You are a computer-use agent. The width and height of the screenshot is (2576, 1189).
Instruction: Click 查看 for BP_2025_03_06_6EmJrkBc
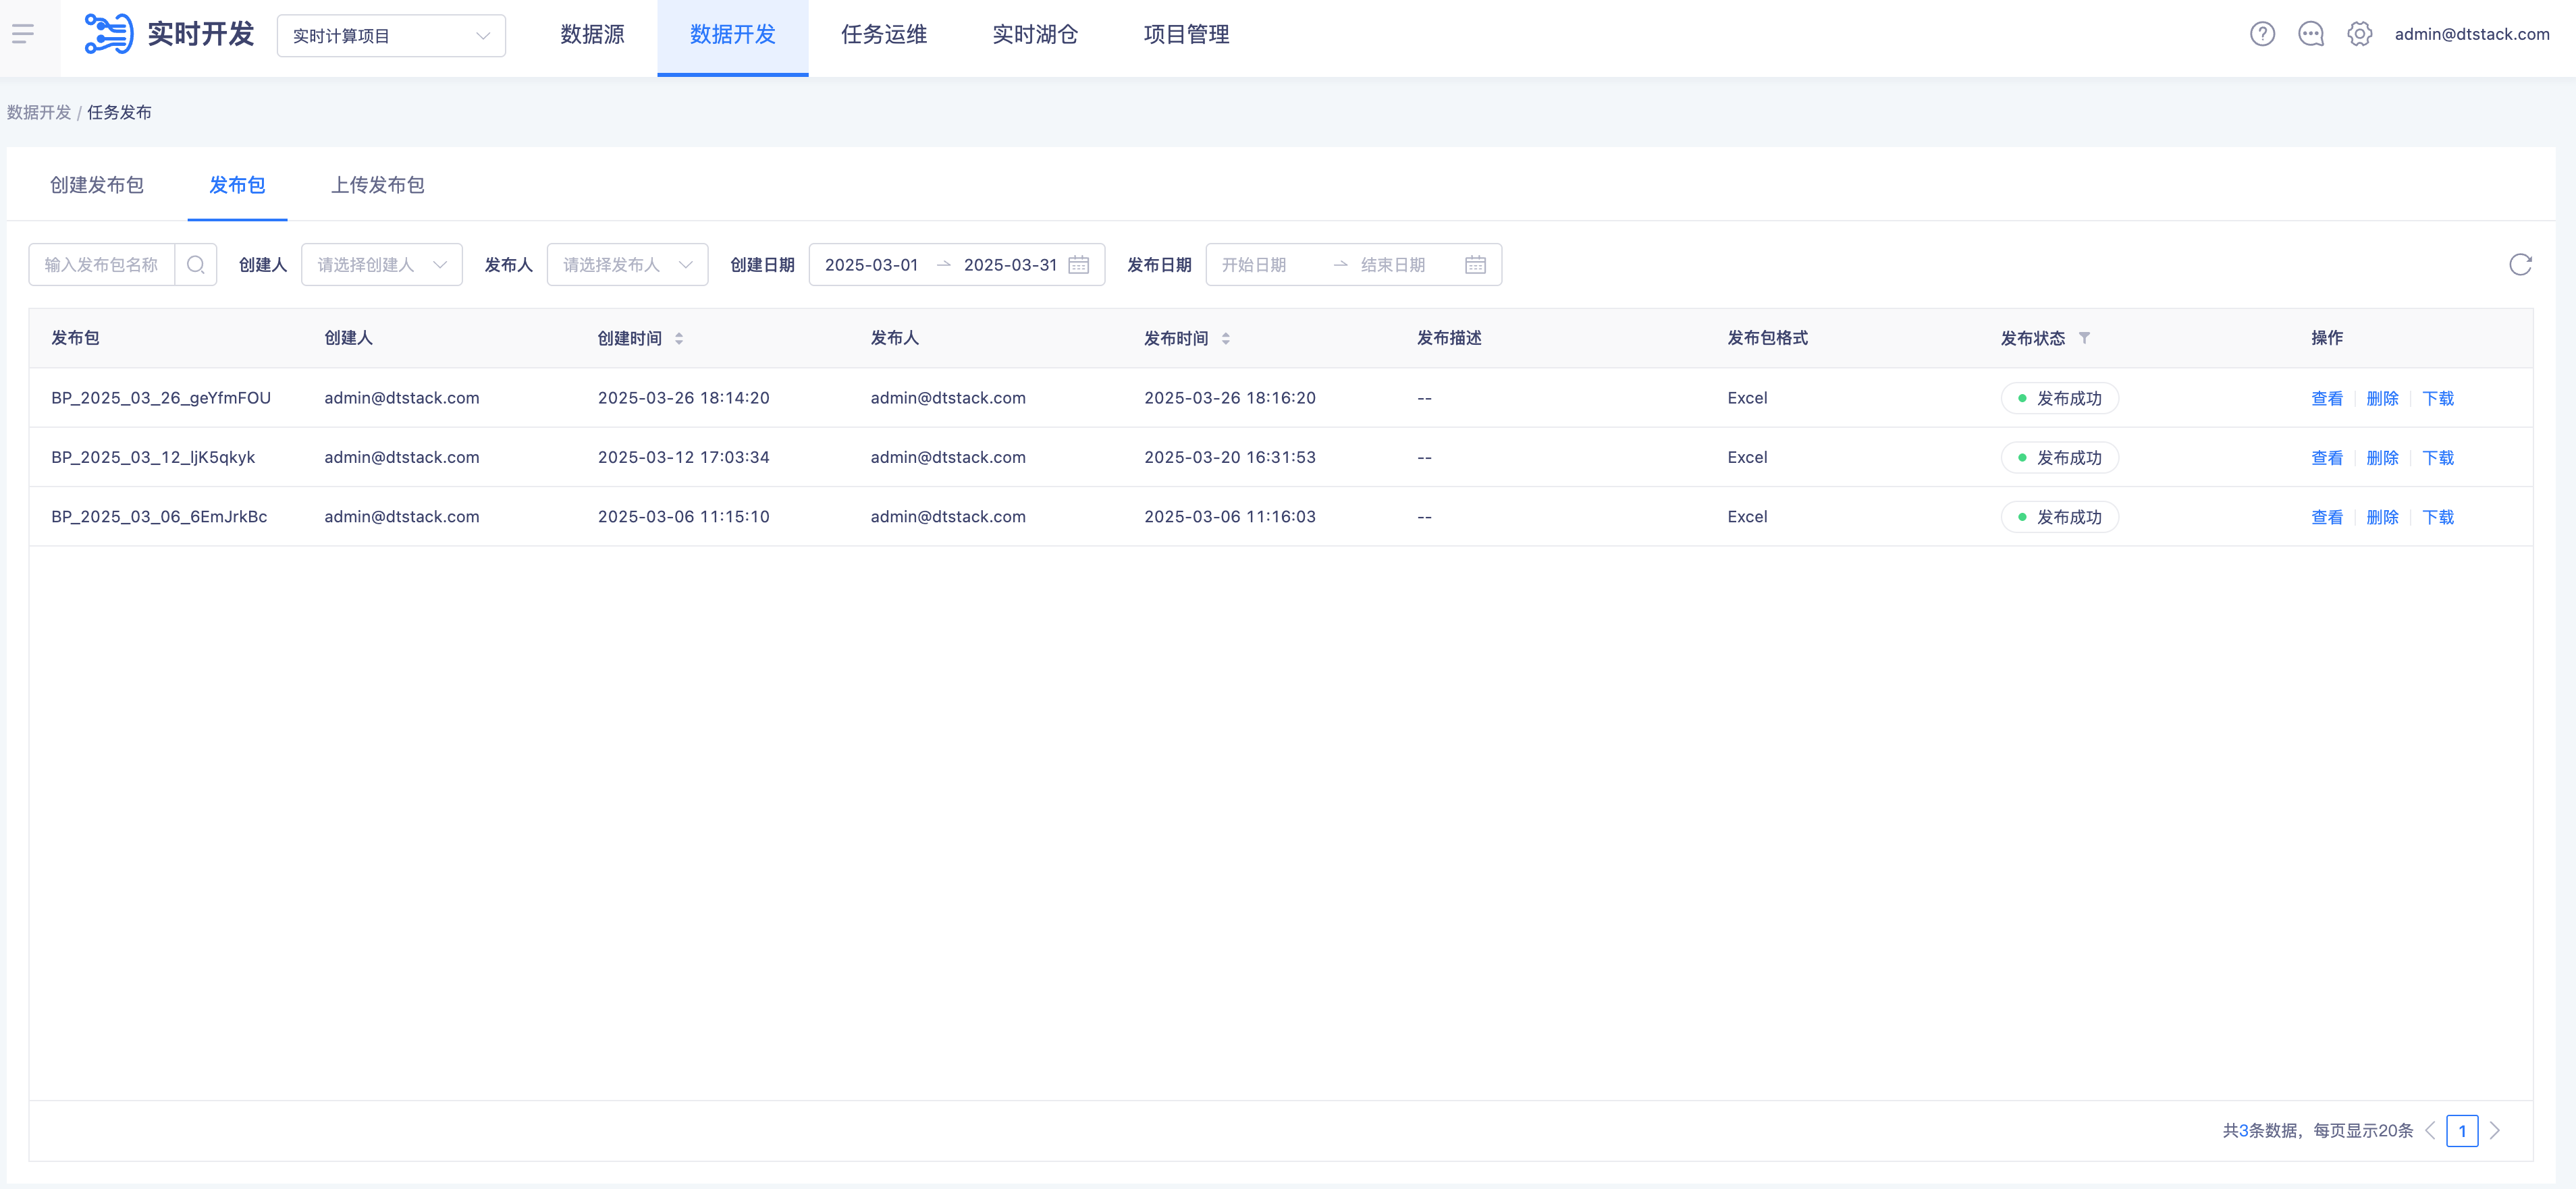(2327, 517)
